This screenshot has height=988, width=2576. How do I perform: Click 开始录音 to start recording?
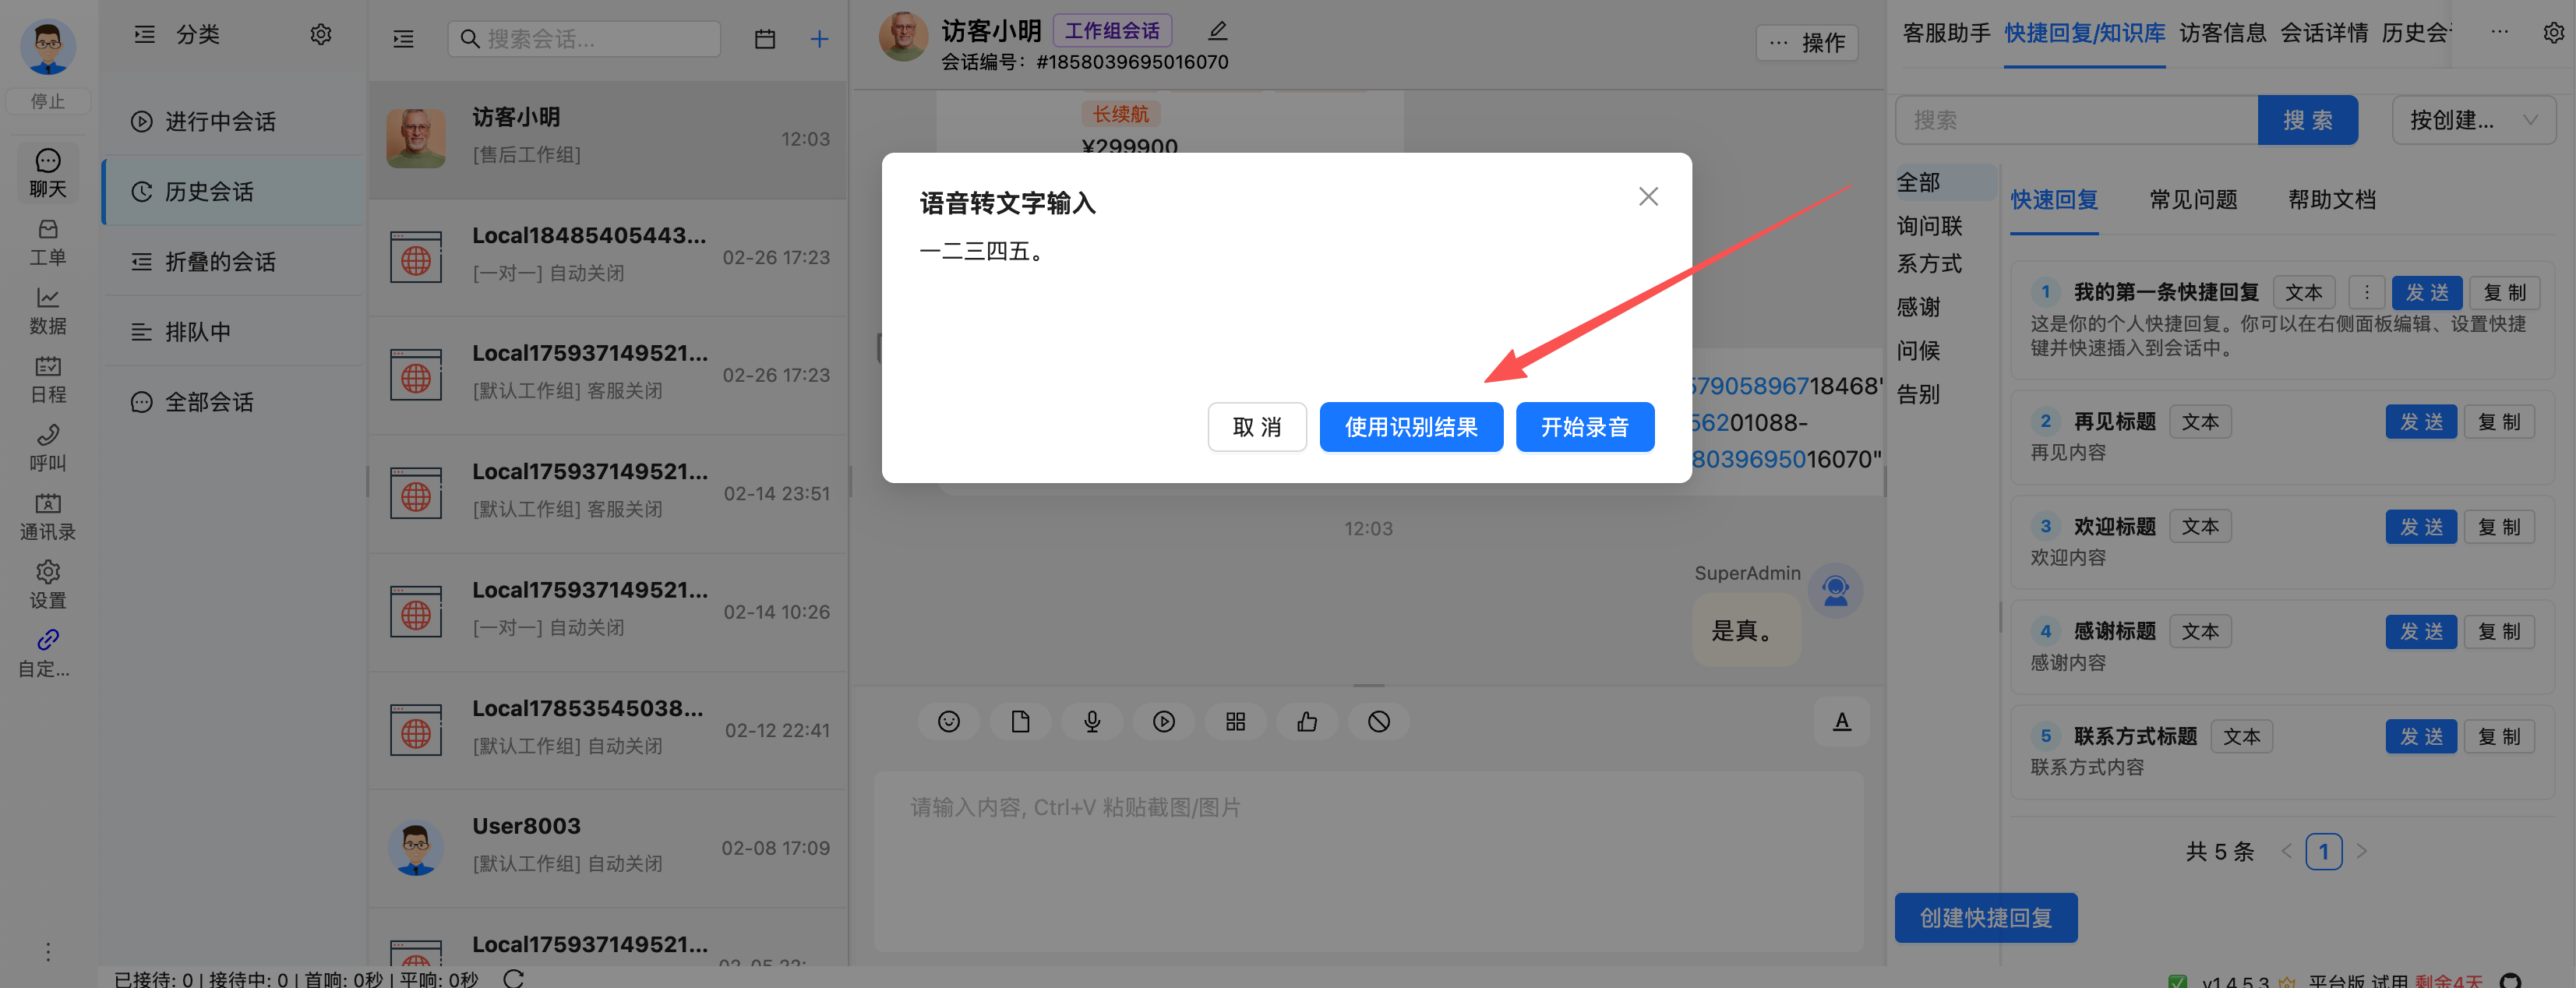click(x=1584, y=427)
